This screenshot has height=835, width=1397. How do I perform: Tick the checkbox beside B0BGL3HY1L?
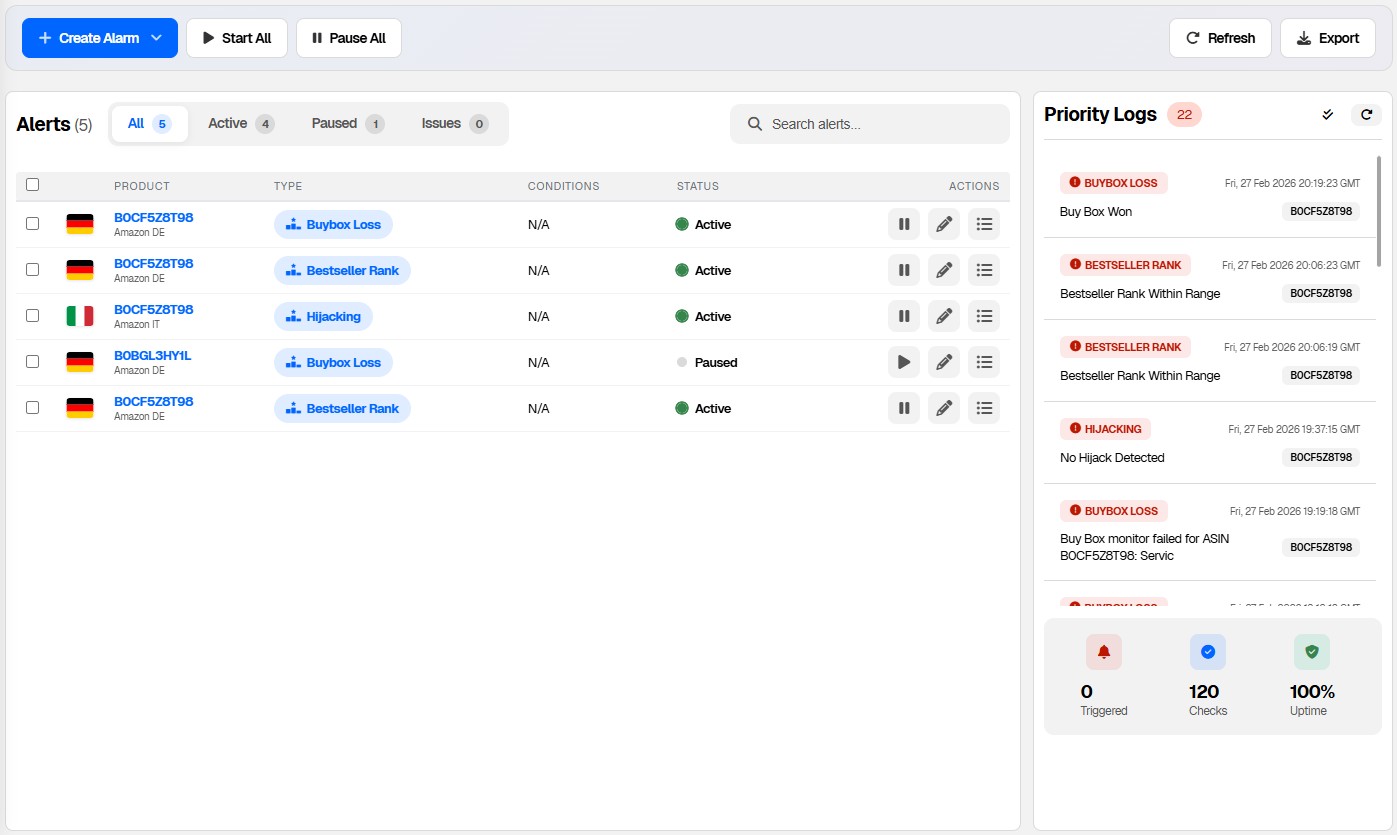pos(32,361)
